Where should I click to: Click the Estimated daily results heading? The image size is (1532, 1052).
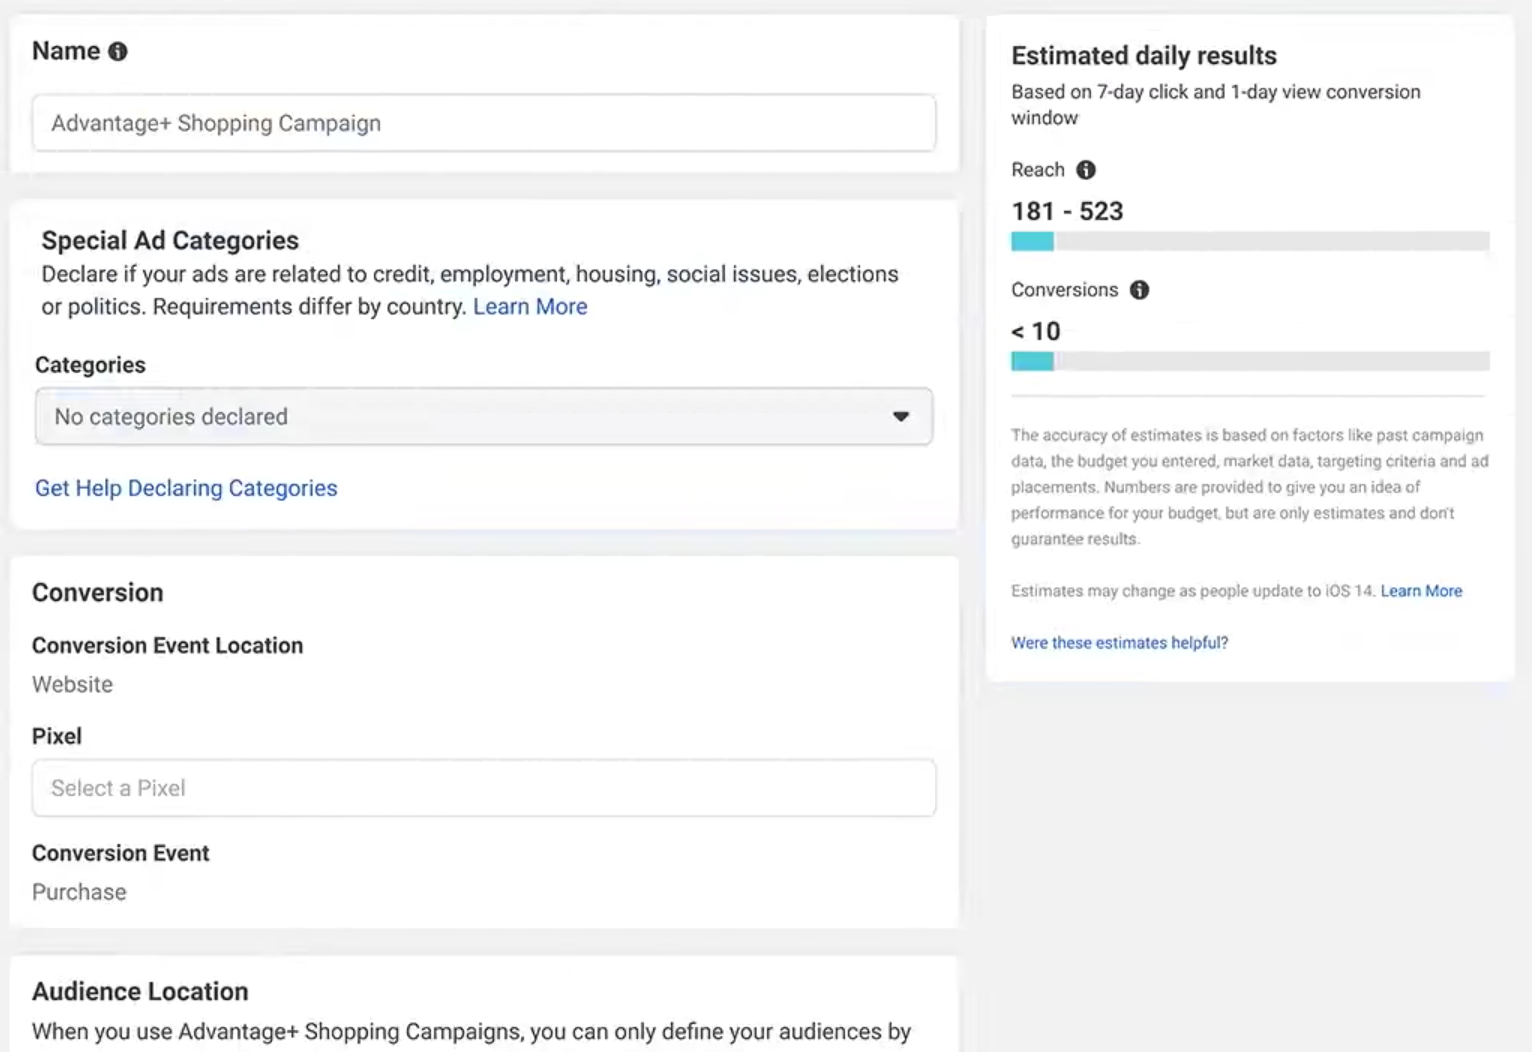[x=1144, y=56]
